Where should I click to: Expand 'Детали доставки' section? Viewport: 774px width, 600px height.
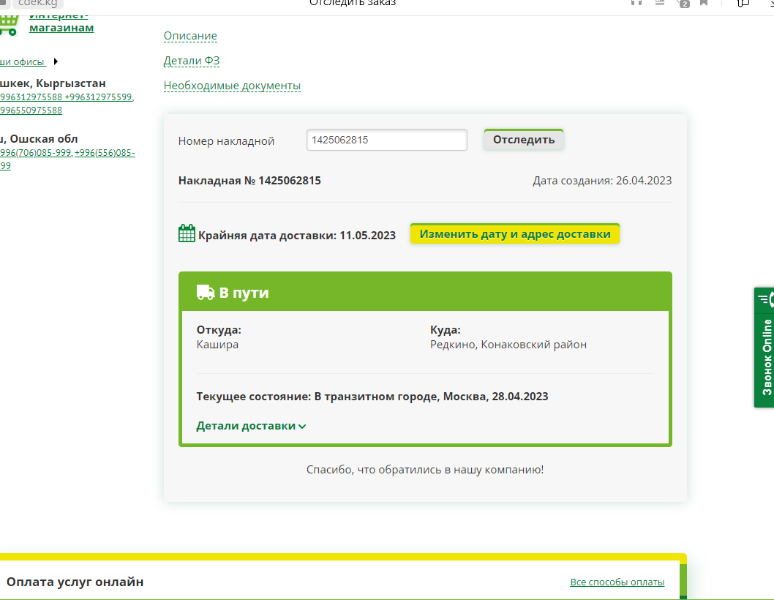click(x=246, y=425)
